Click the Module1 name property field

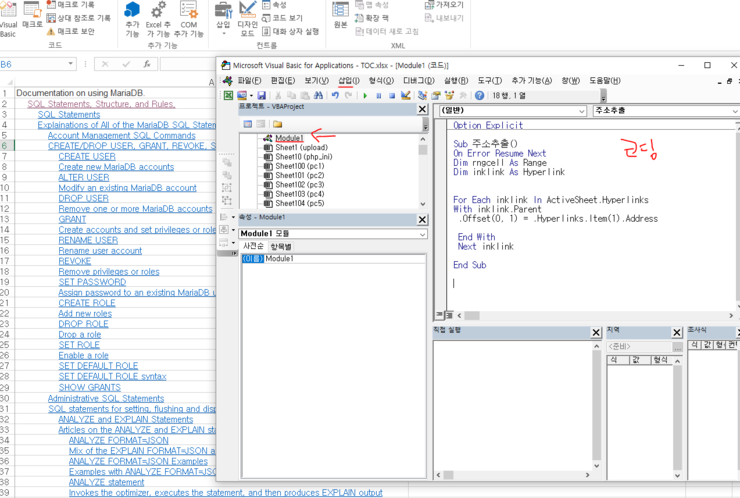click(345, 259)
